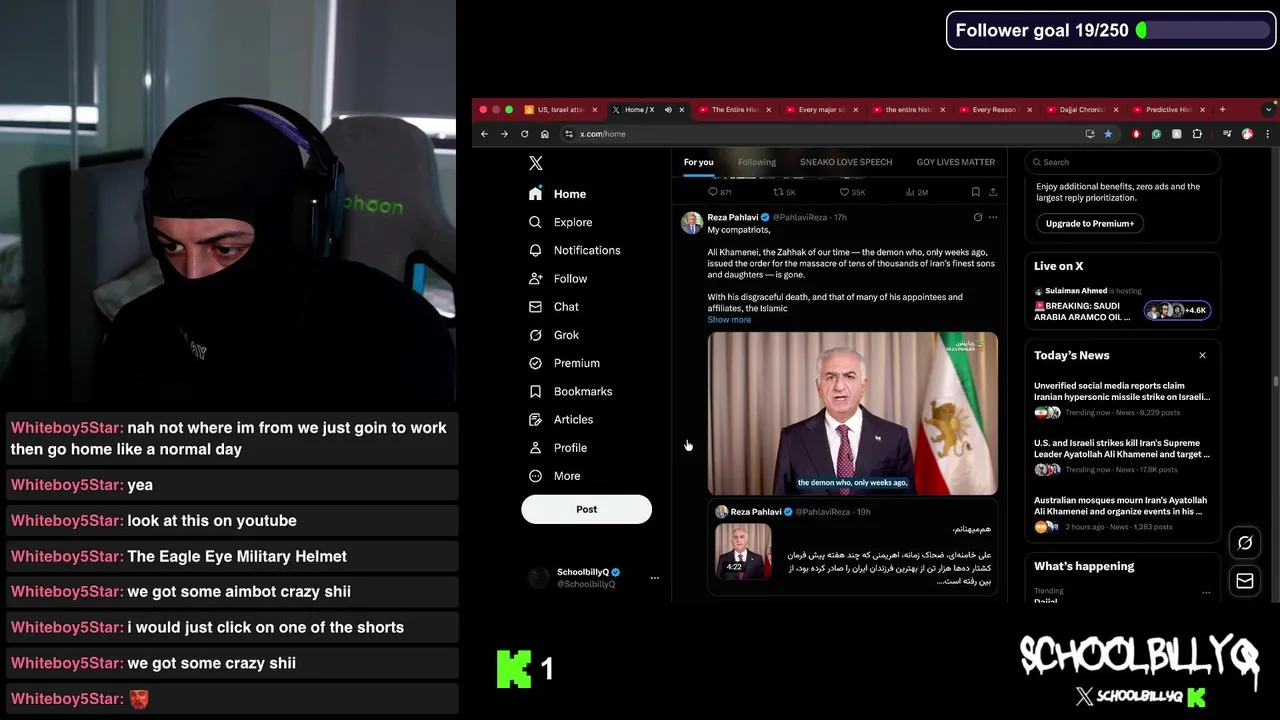Bookmark this page with the star icon
1280x720 pixels.
pos(1108,134)
